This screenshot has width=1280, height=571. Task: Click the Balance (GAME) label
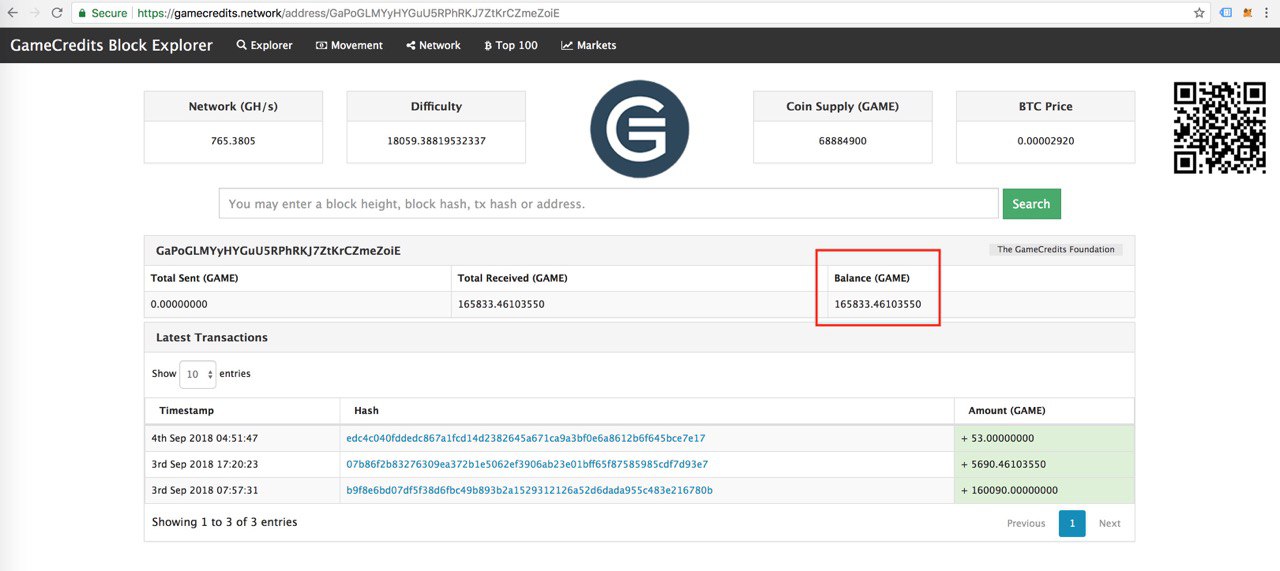click(x=872, y=278)
